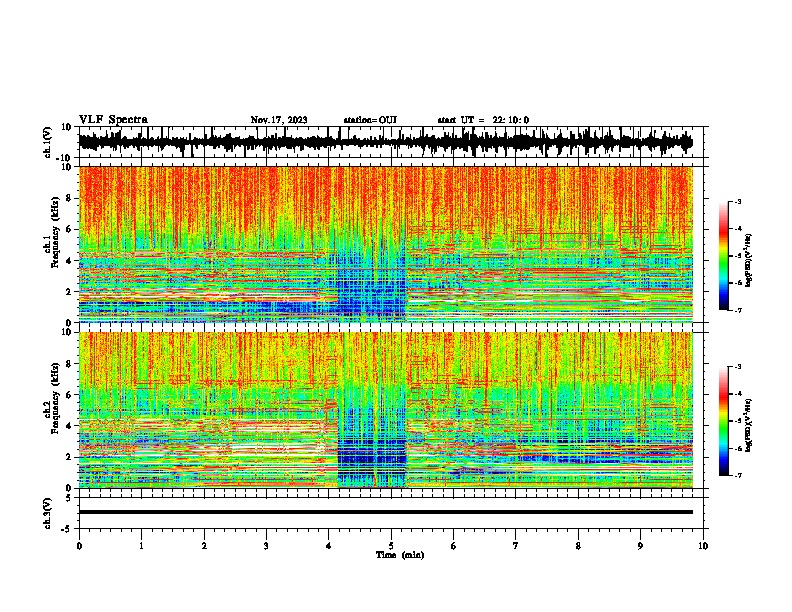Click the "2" kHz tick on ch.2 spectrogram
792x612 pixels.
[69, 457]
